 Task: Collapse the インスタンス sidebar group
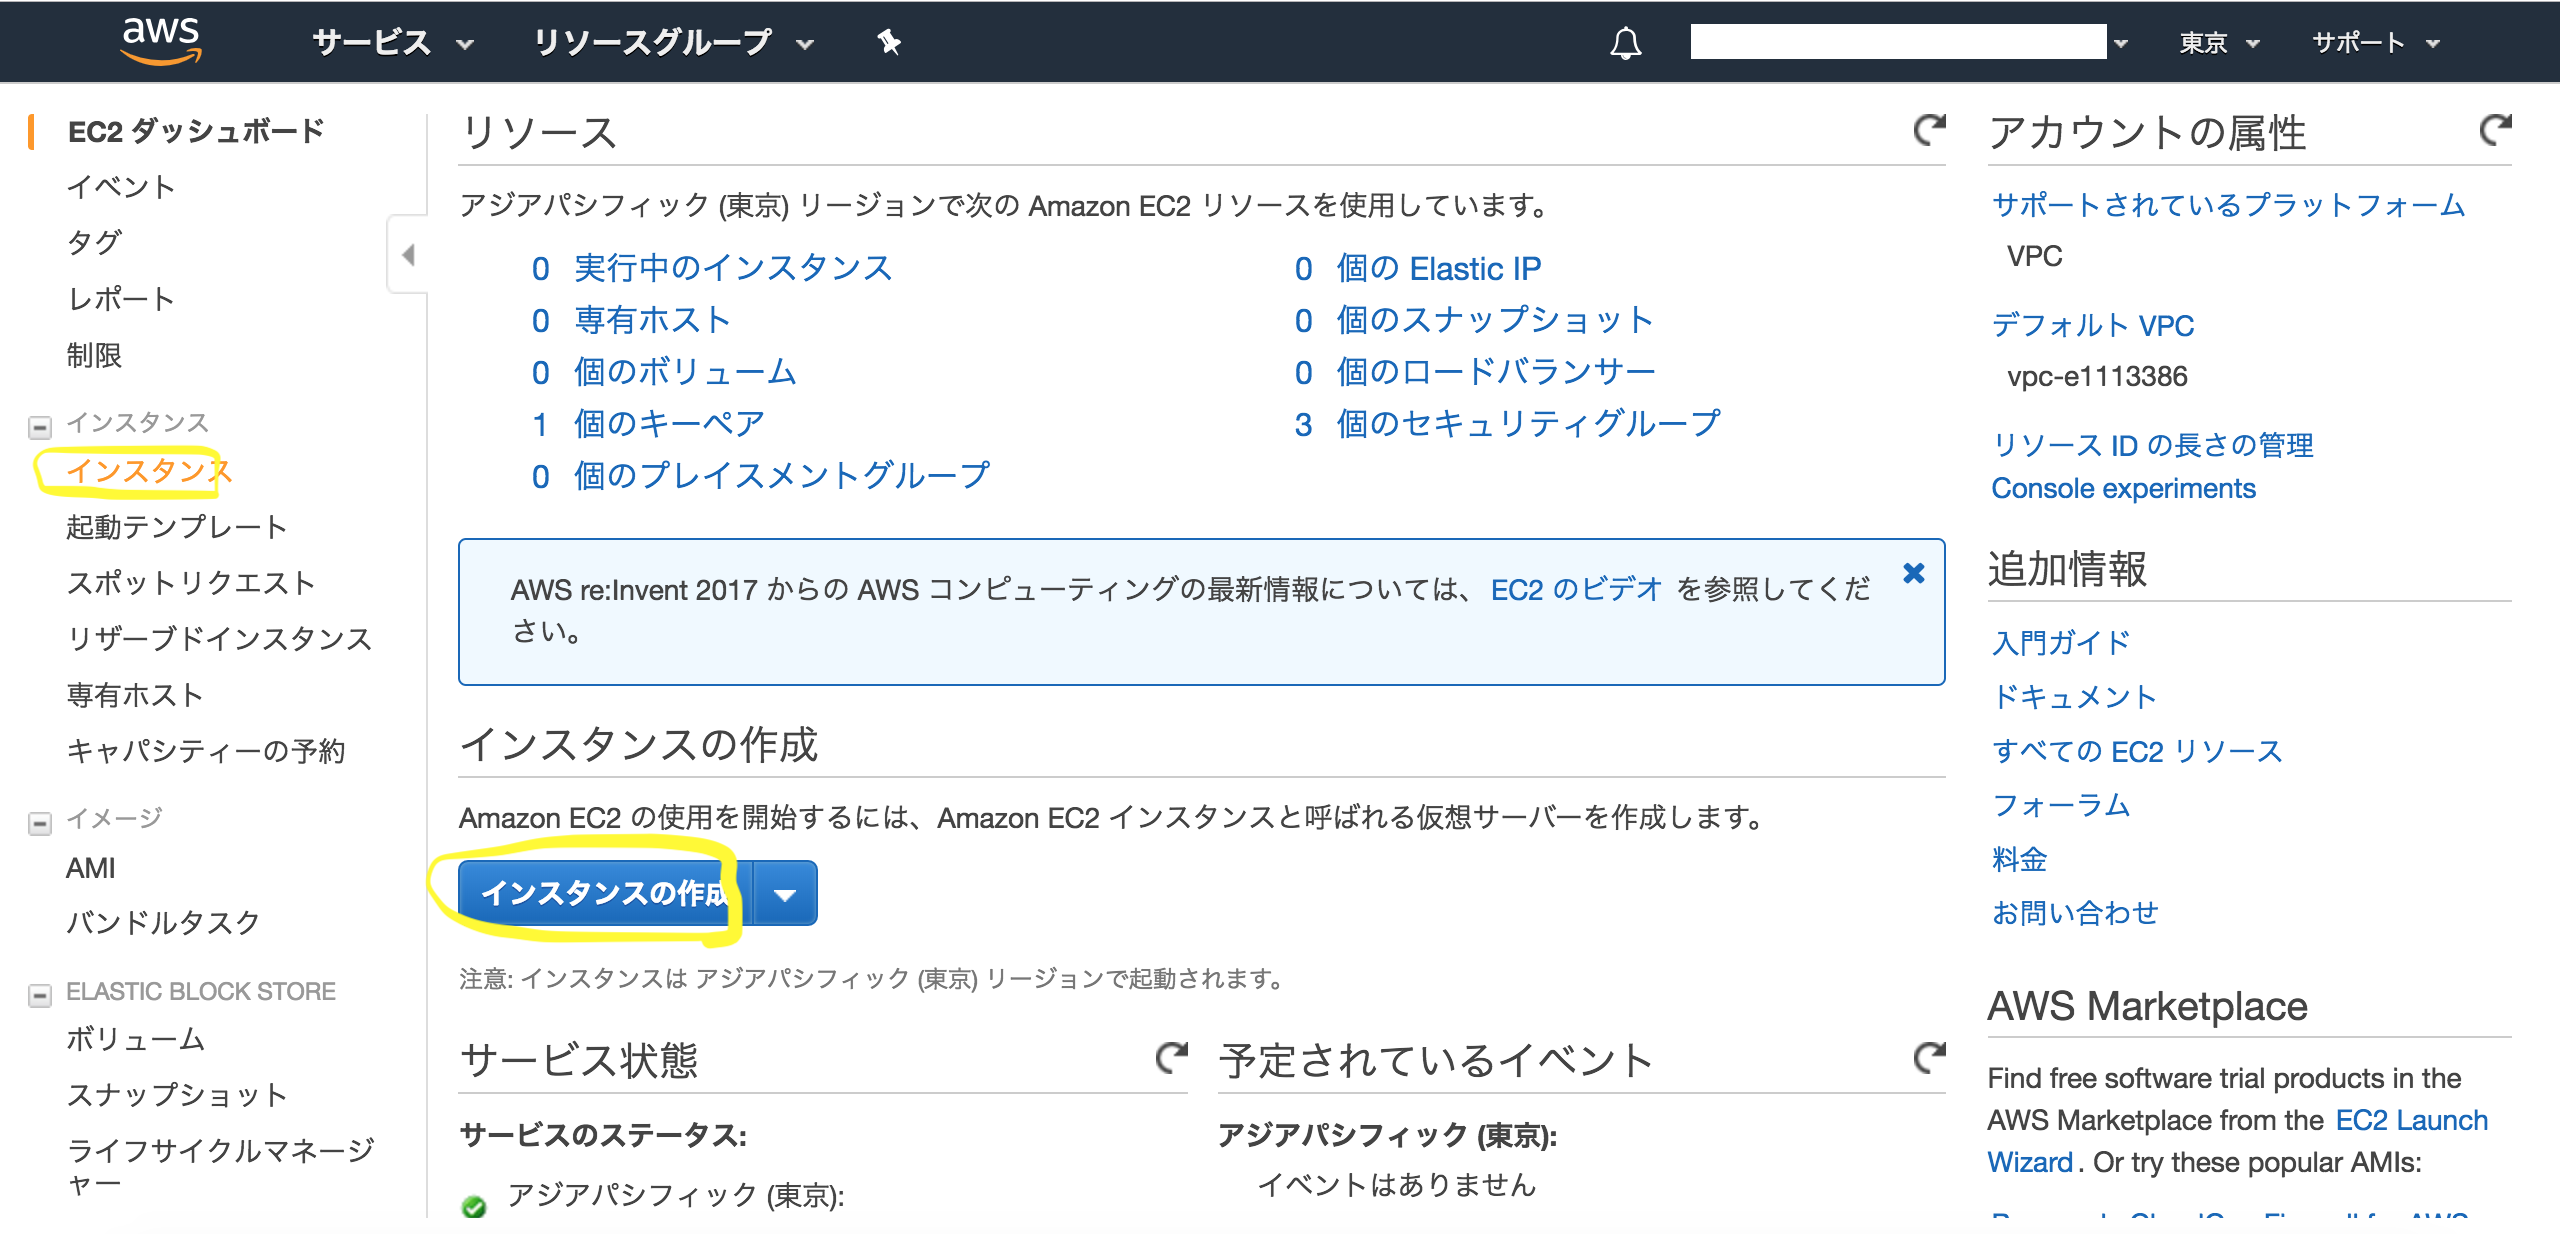pyautogui.click(x=40, y=427)
